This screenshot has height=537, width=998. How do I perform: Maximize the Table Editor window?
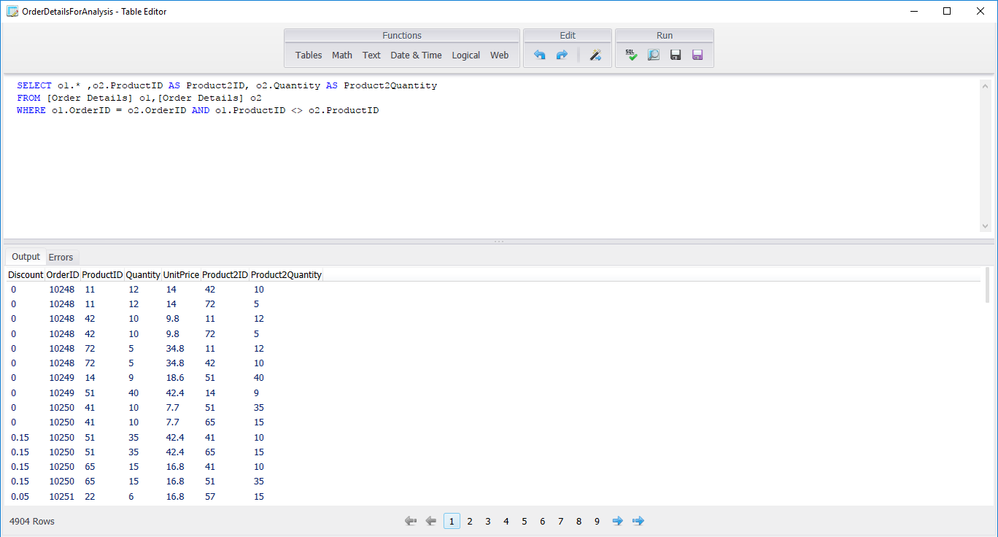(x=947, y=11)
